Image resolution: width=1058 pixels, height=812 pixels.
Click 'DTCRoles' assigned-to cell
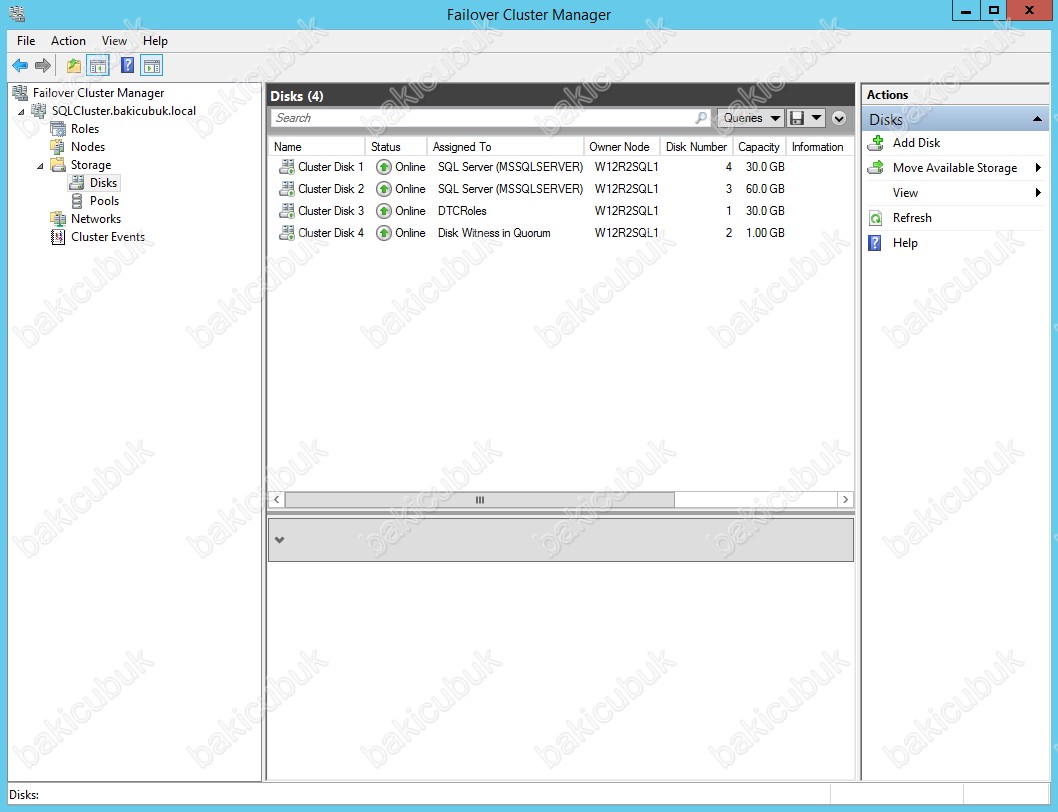(462, 211)
